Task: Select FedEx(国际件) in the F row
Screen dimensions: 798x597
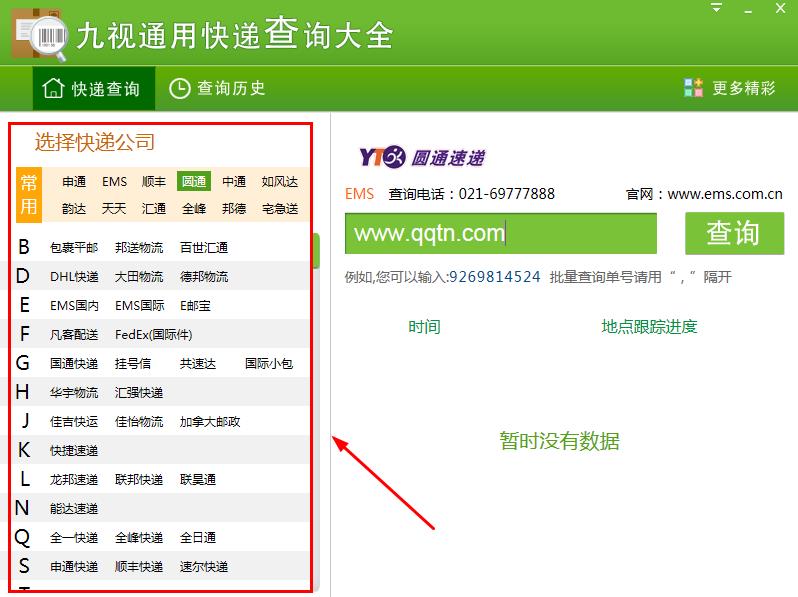Action: click(x=153, y=335)
